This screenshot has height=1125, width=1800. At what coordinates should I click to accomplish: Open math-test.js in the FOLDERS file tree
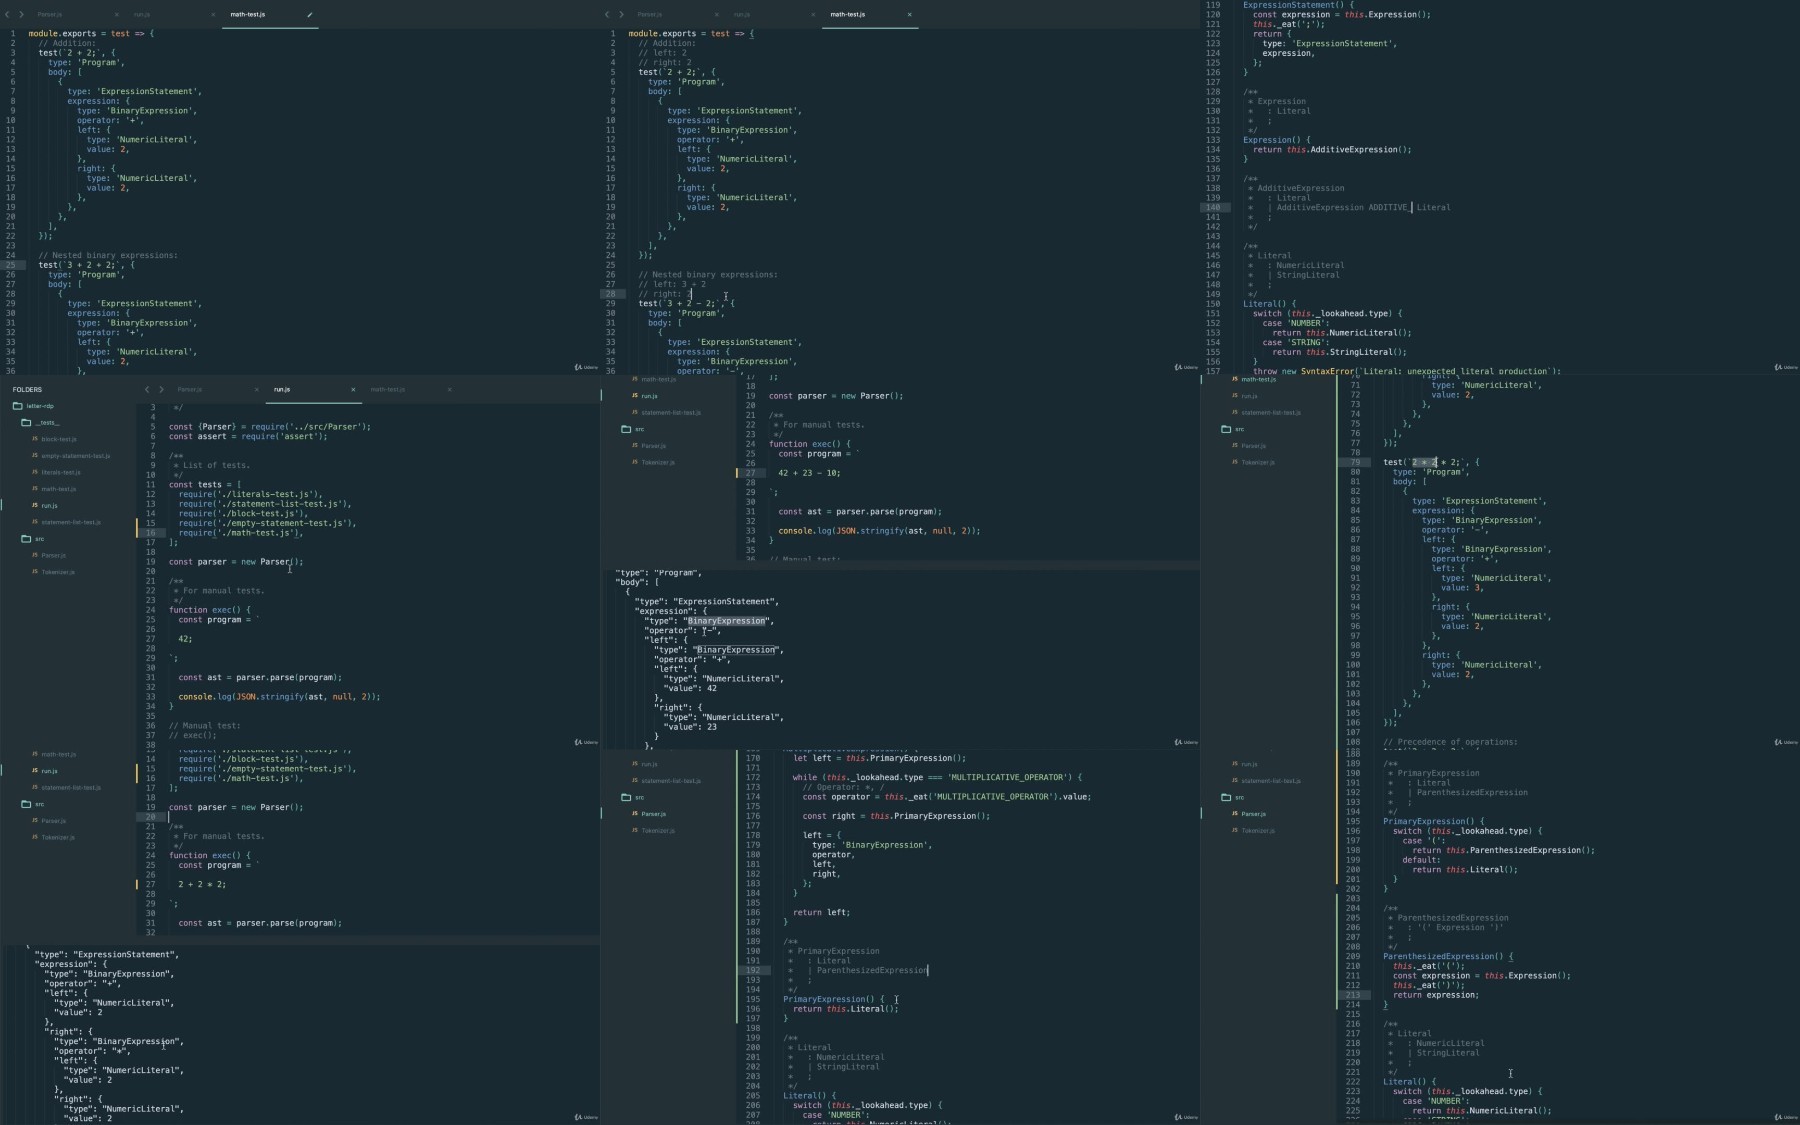click(59, 489)
